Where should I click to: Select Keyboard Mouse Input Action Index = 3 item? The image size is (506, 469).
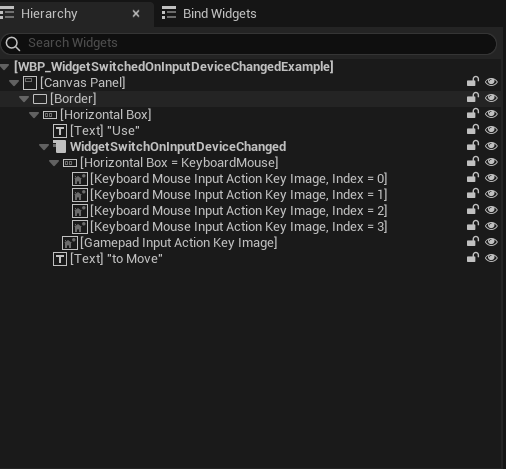tap(239, 227)
